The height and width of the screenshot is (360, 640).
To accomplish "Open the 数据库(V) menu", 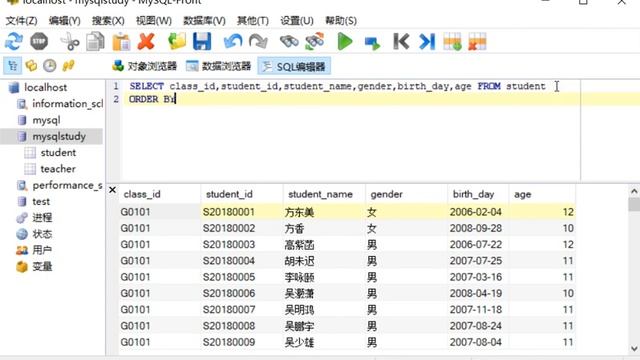I will (x=204, y=21).
